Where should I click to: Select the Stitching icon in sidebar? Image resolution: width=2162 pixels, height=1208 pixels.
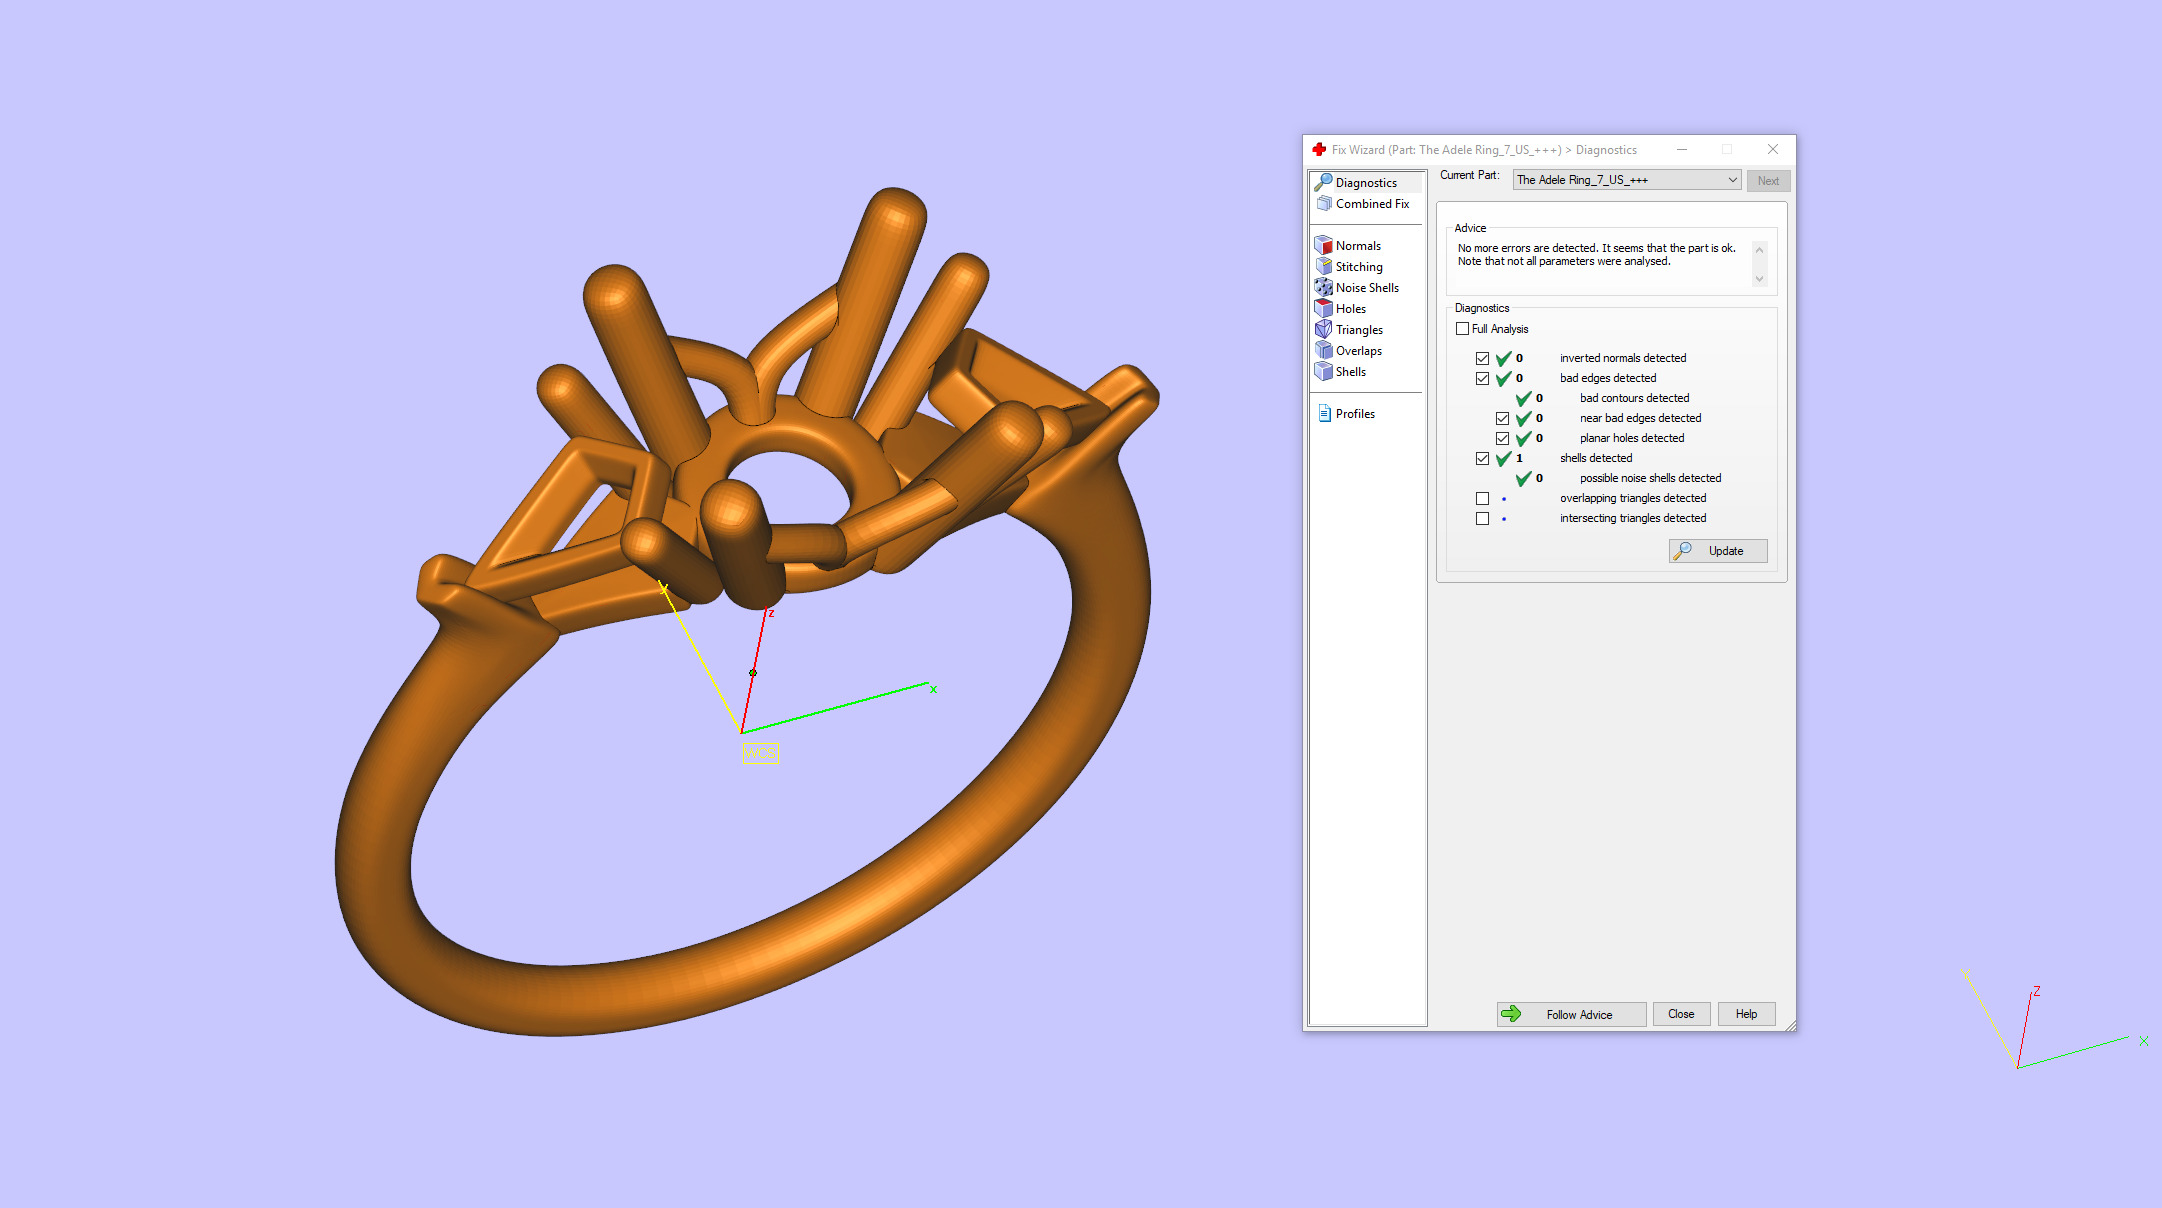(1324, 266)
